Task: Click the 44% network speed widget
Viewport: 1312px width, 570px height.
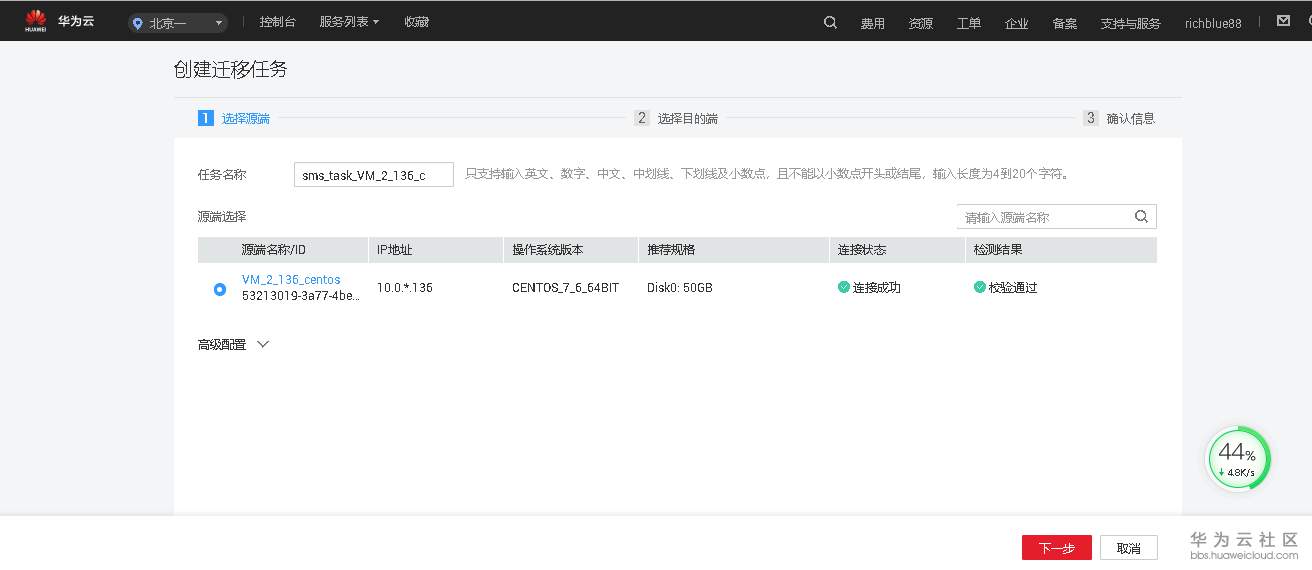Action: coord(1239,459)
